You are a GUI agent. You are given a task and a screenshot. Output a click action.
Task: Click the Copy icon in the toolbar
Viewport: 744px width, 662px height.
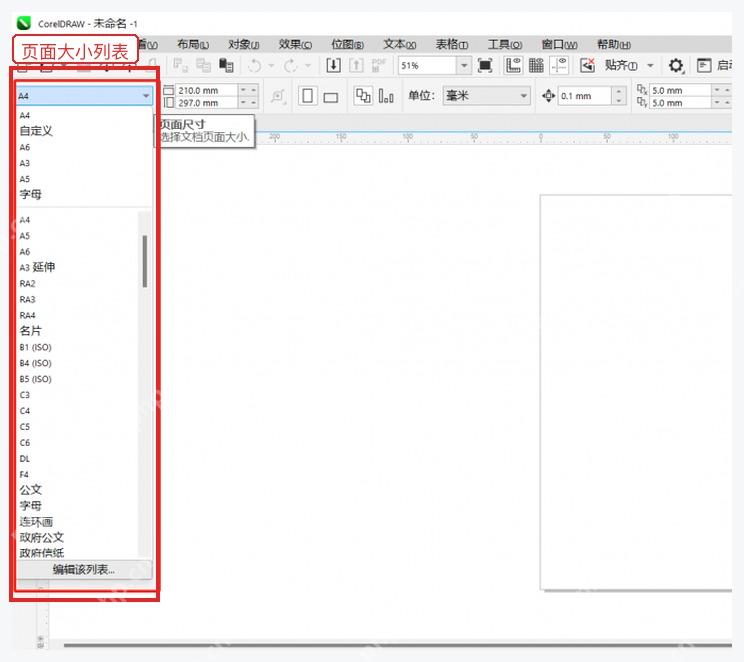(x=204, y=65)
